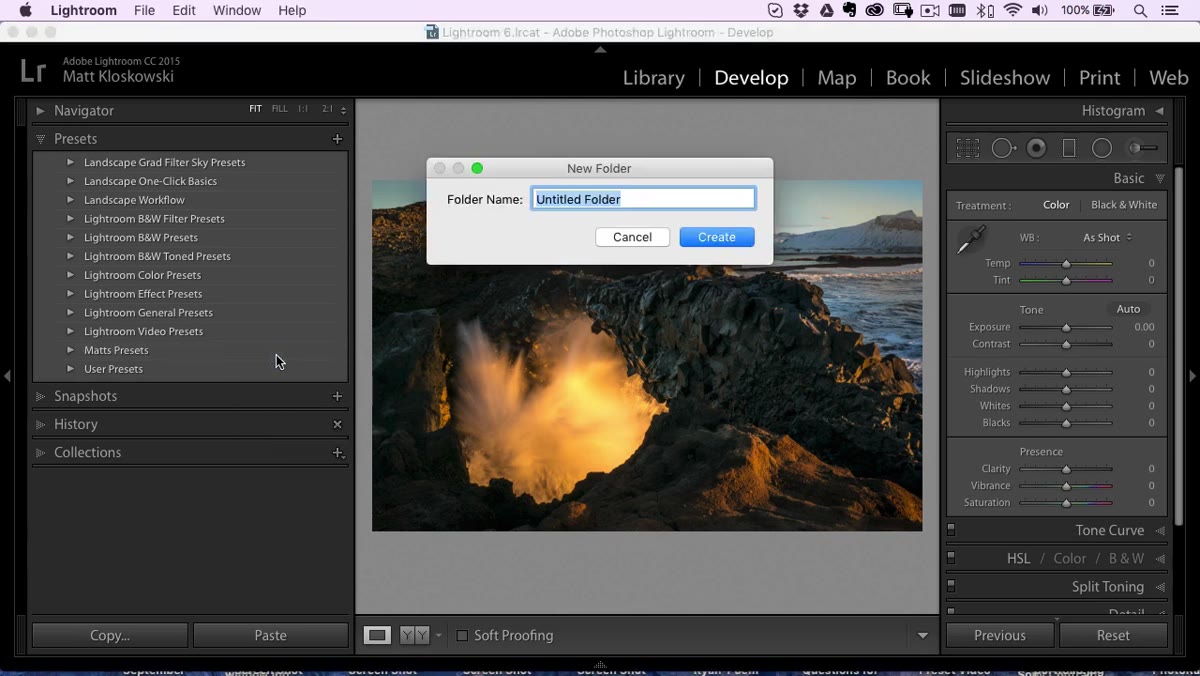The height and width of the screenshot is (676, 1200).
Task: Open the Dropbox menu bar icon
Action: (x=801, y=10)
